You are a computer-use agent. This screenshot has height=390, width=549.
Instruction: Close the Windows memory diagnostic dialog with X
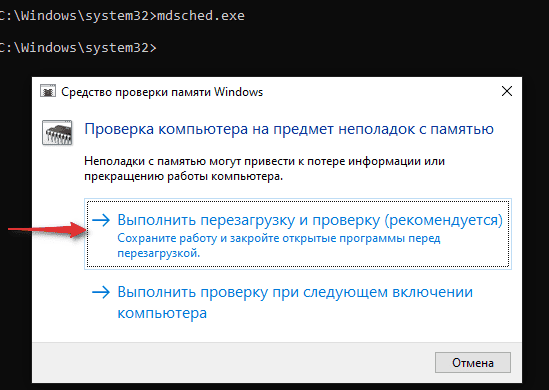[x=507, y=91]
